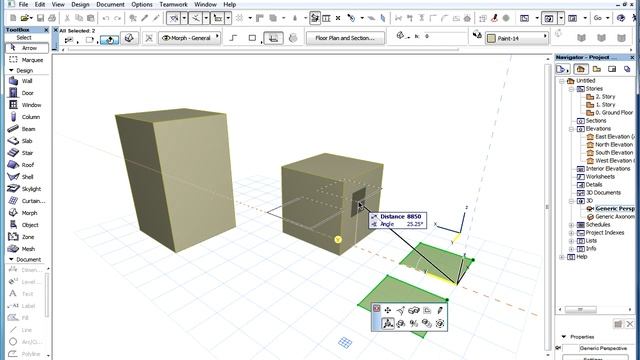Collapse the Document section of Toolbox

tap(11, 259)
